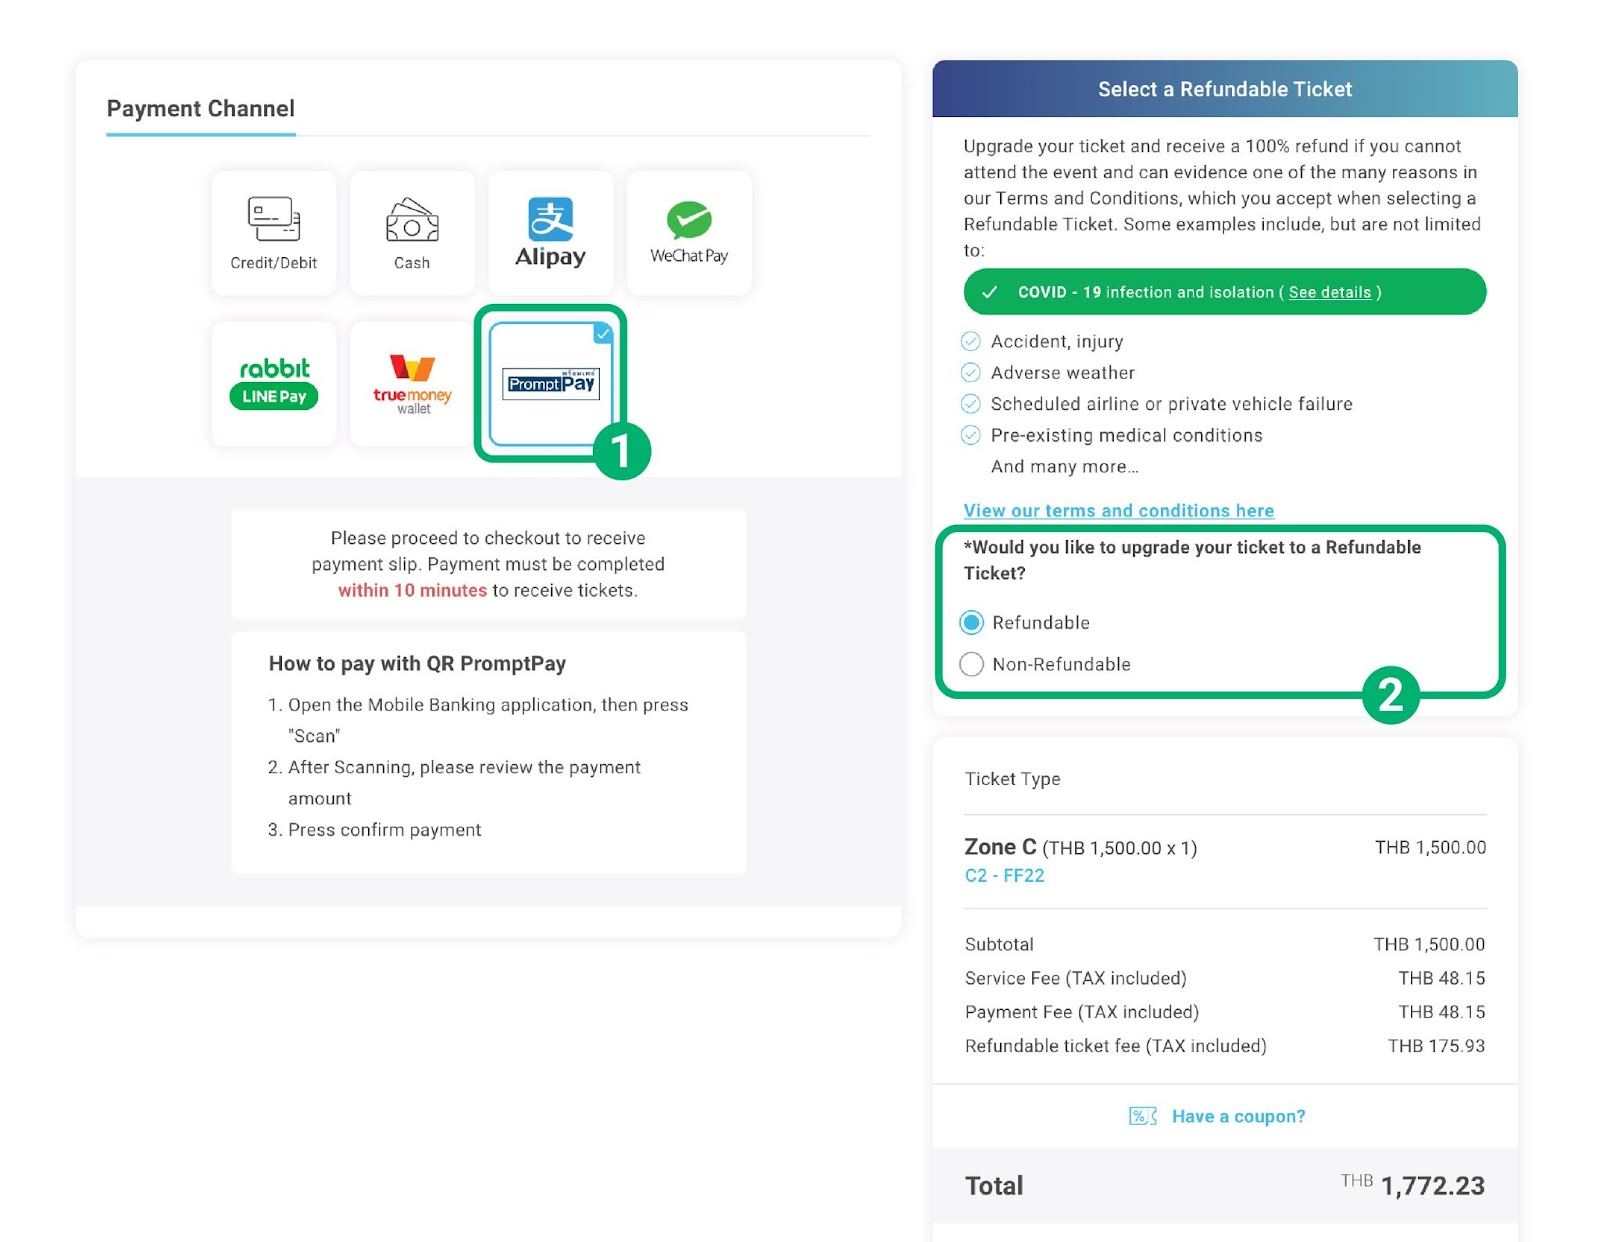Click Zone C ticket type row
Screen dimensions: 1600x1242
coord(1225,860)
